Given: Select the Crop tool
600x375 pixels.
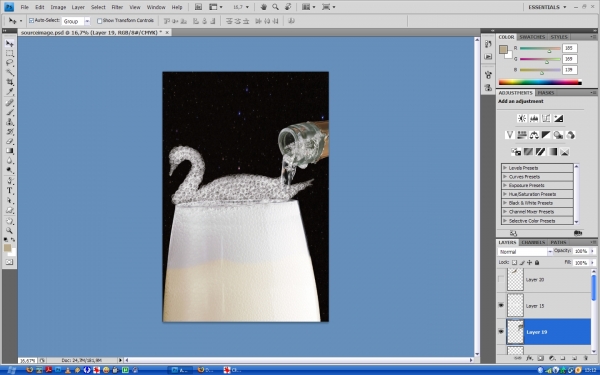Looking at the screenshot, I should coord(10,82).
